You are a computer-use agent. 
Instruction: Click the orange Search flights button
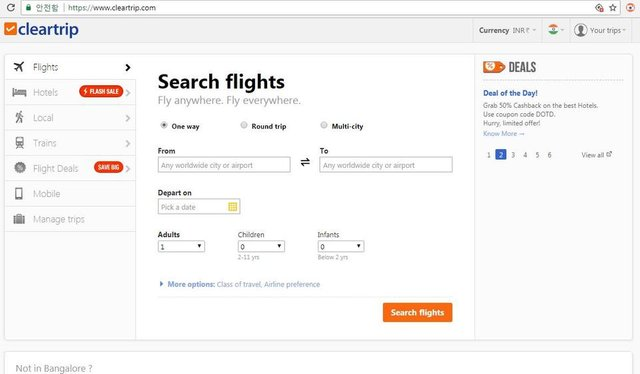click(x=418, y=312)
